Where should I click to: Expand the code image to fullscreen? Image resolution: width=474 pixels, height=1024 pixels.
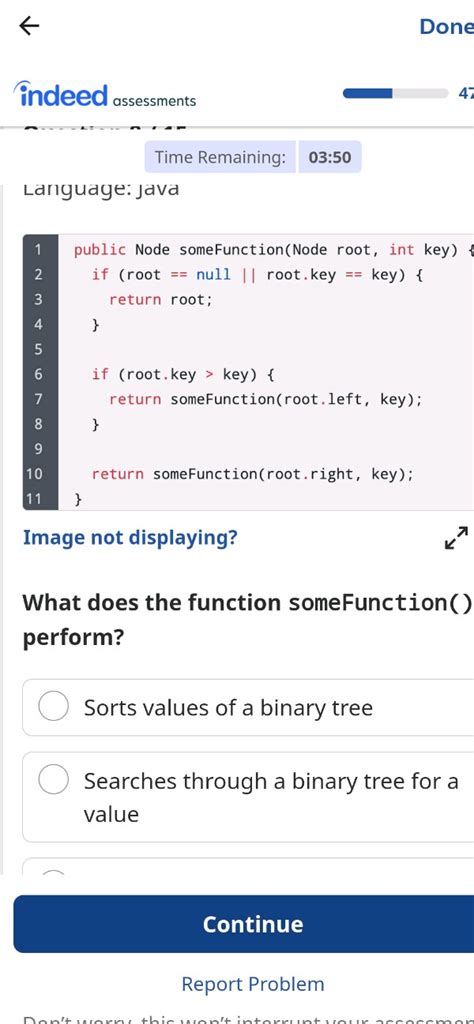(456, 537)
